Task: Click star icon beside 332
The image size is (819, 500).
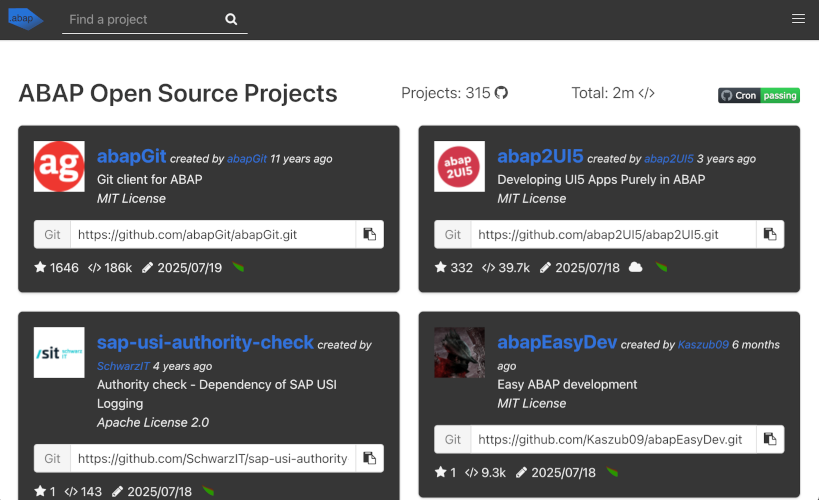Action: [440, 268]
